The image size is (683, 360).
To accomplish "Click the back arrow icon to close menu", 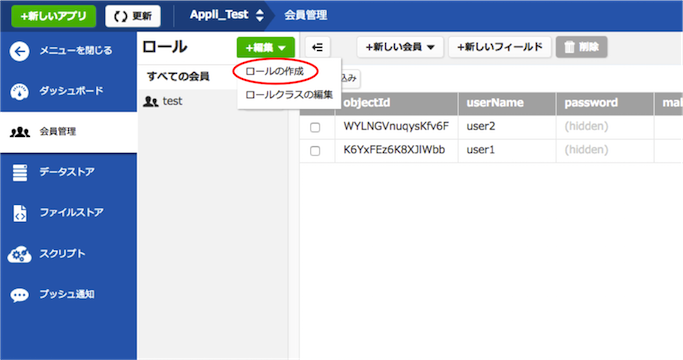I will (x=20, y=51).
